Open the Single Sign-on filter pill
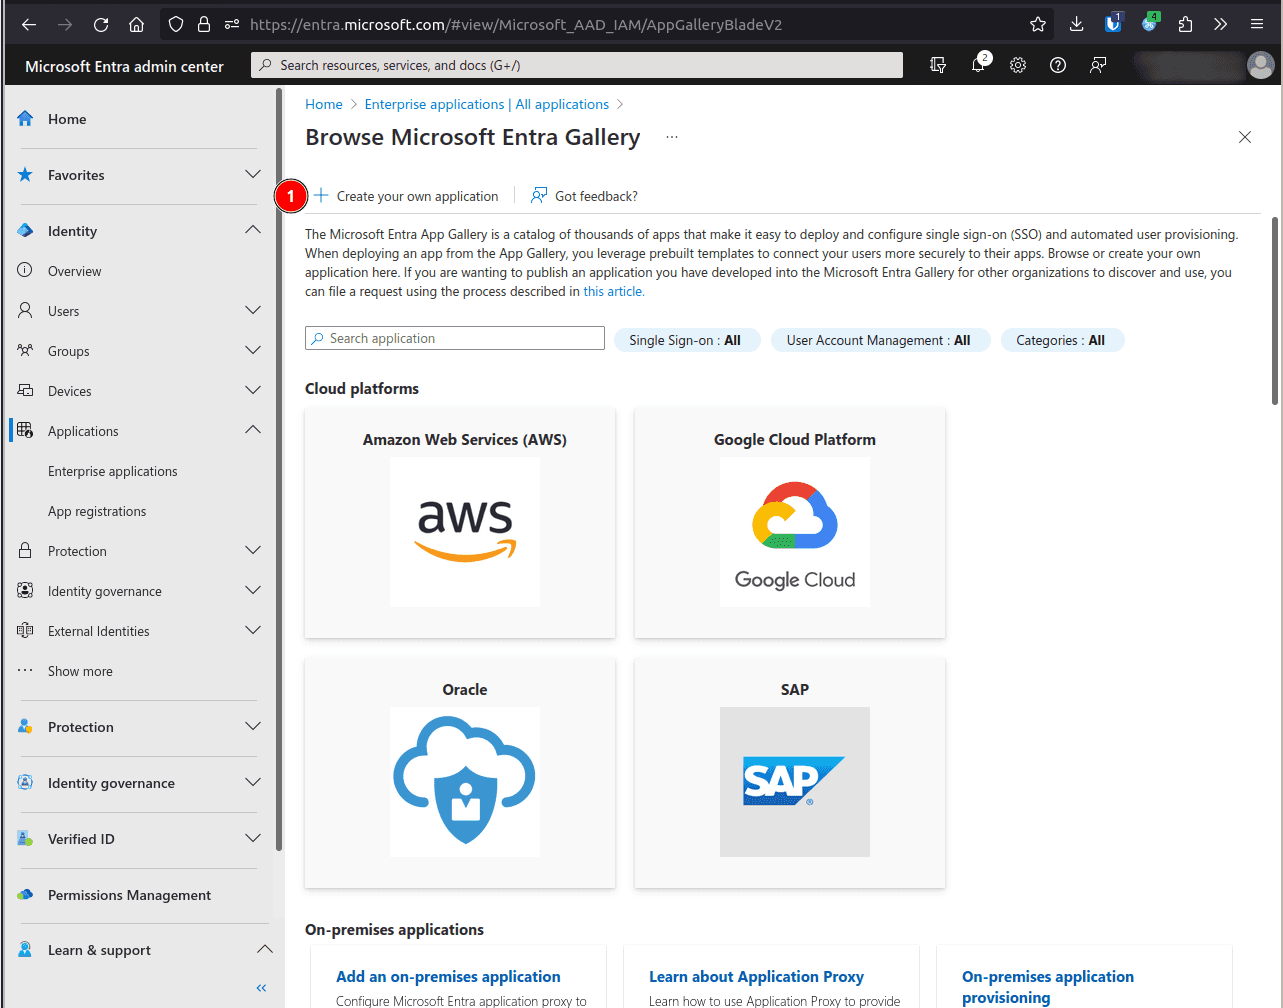 [686, 340]
